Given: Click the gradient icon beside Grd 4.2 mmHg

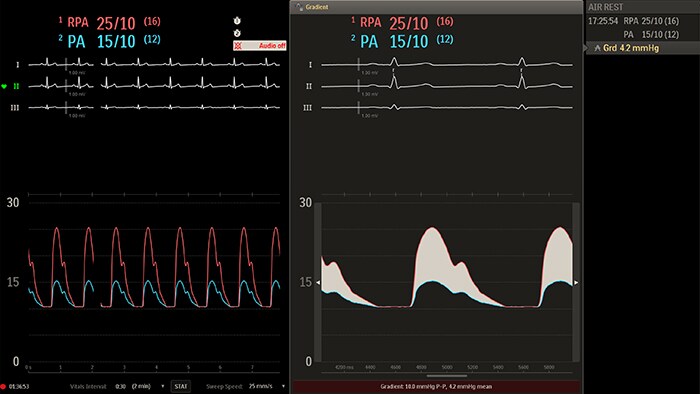Looking at the screenshot, I should tap(597, 48).
